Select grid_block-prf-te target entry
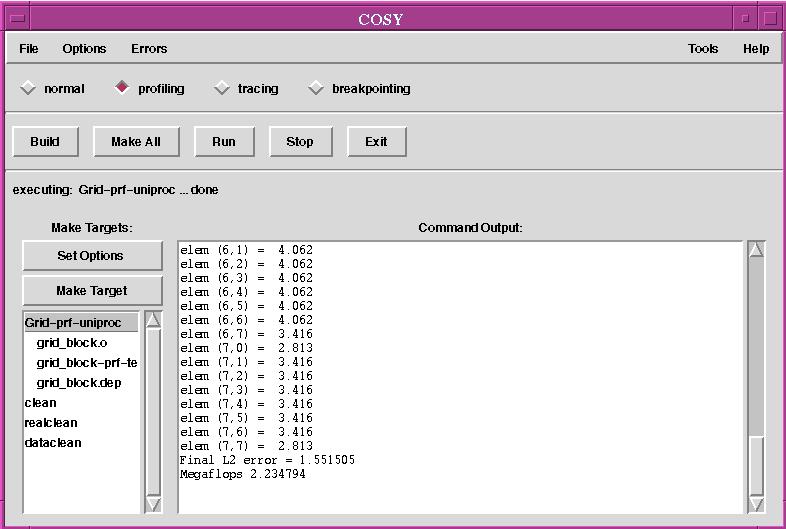The image size is (786, 529). coord(87,363)
